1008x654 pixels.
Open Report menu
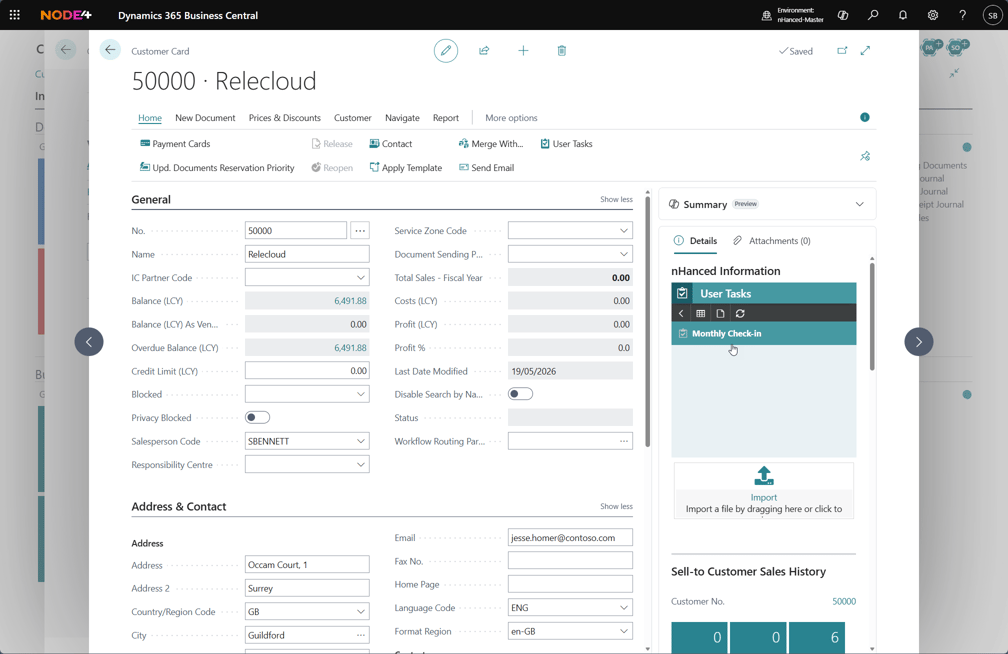[446, 118]
